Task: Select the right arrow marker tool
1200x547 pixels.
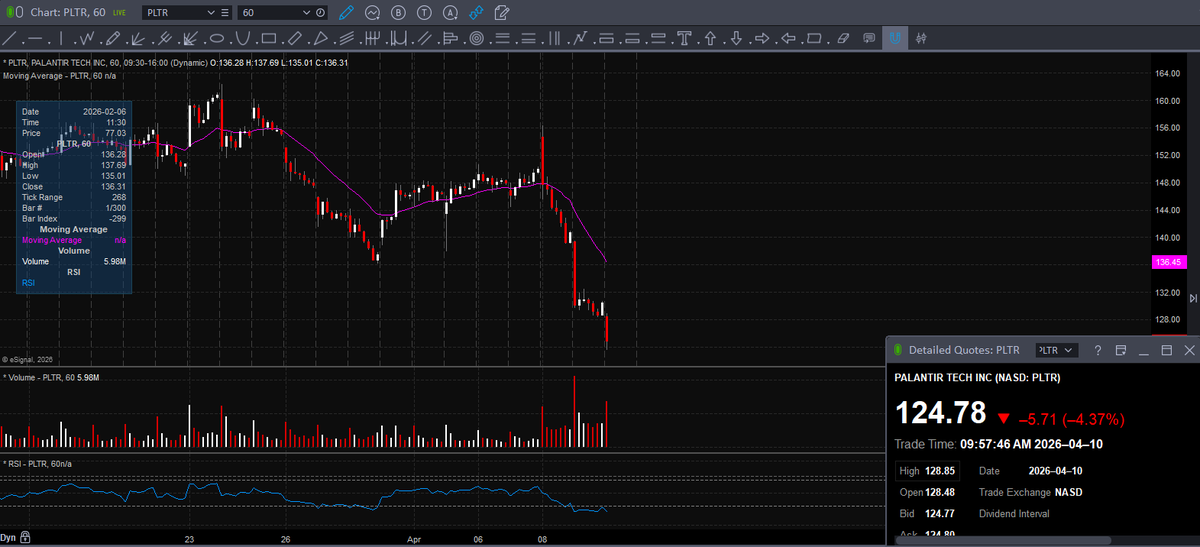Action: (762, 38)
